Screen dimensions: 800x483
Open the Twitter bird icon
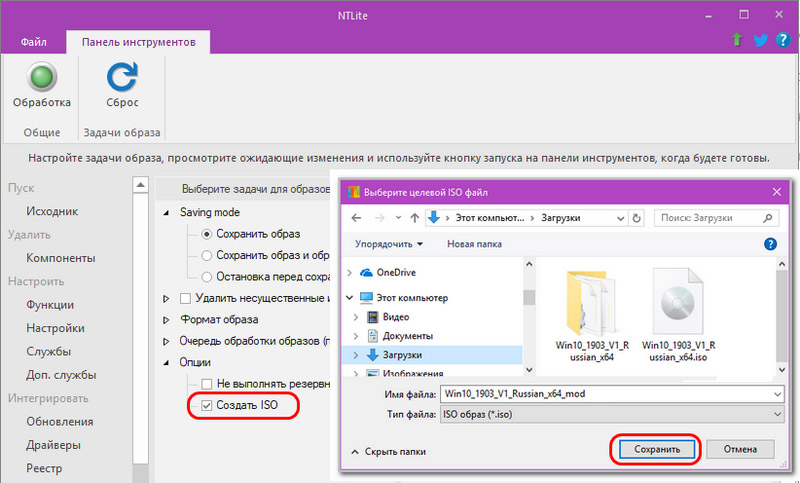click(760, 40)
